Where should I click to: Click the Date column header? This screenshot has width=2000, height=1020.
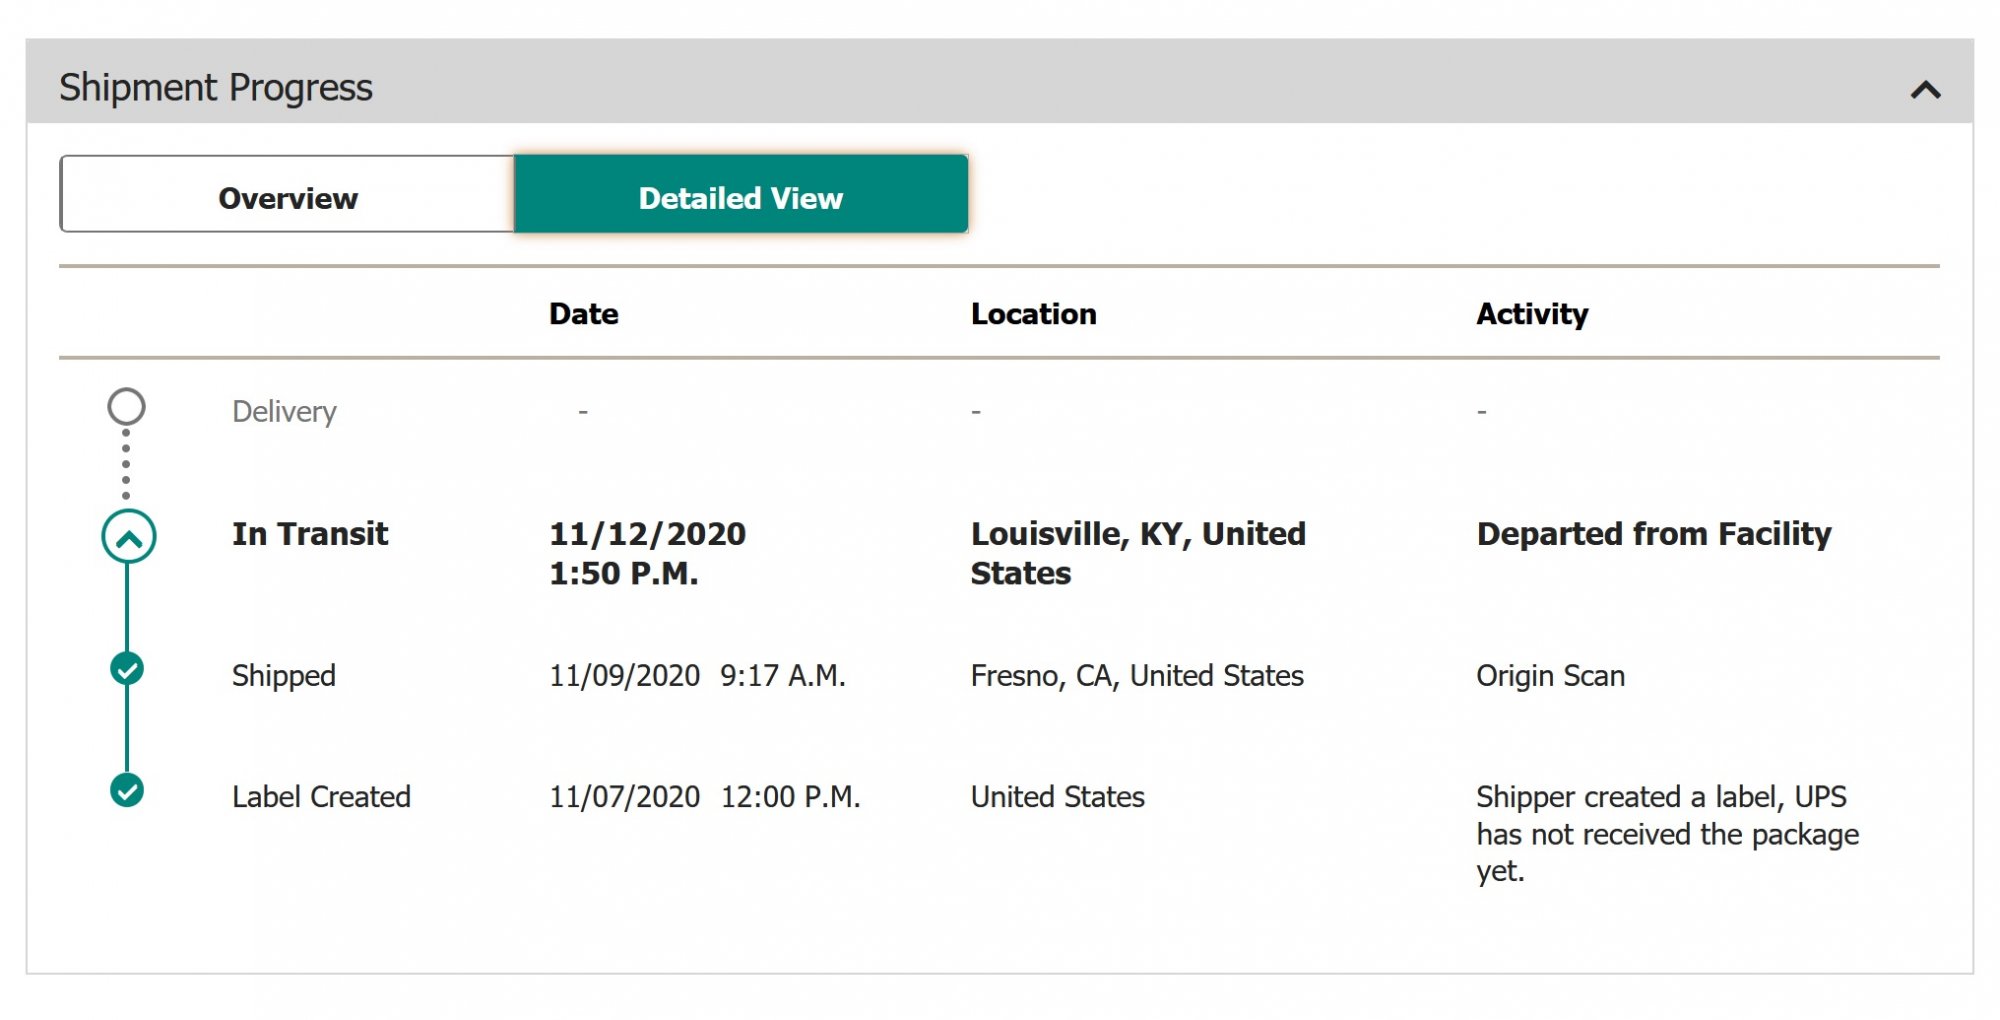click(583, 314)
